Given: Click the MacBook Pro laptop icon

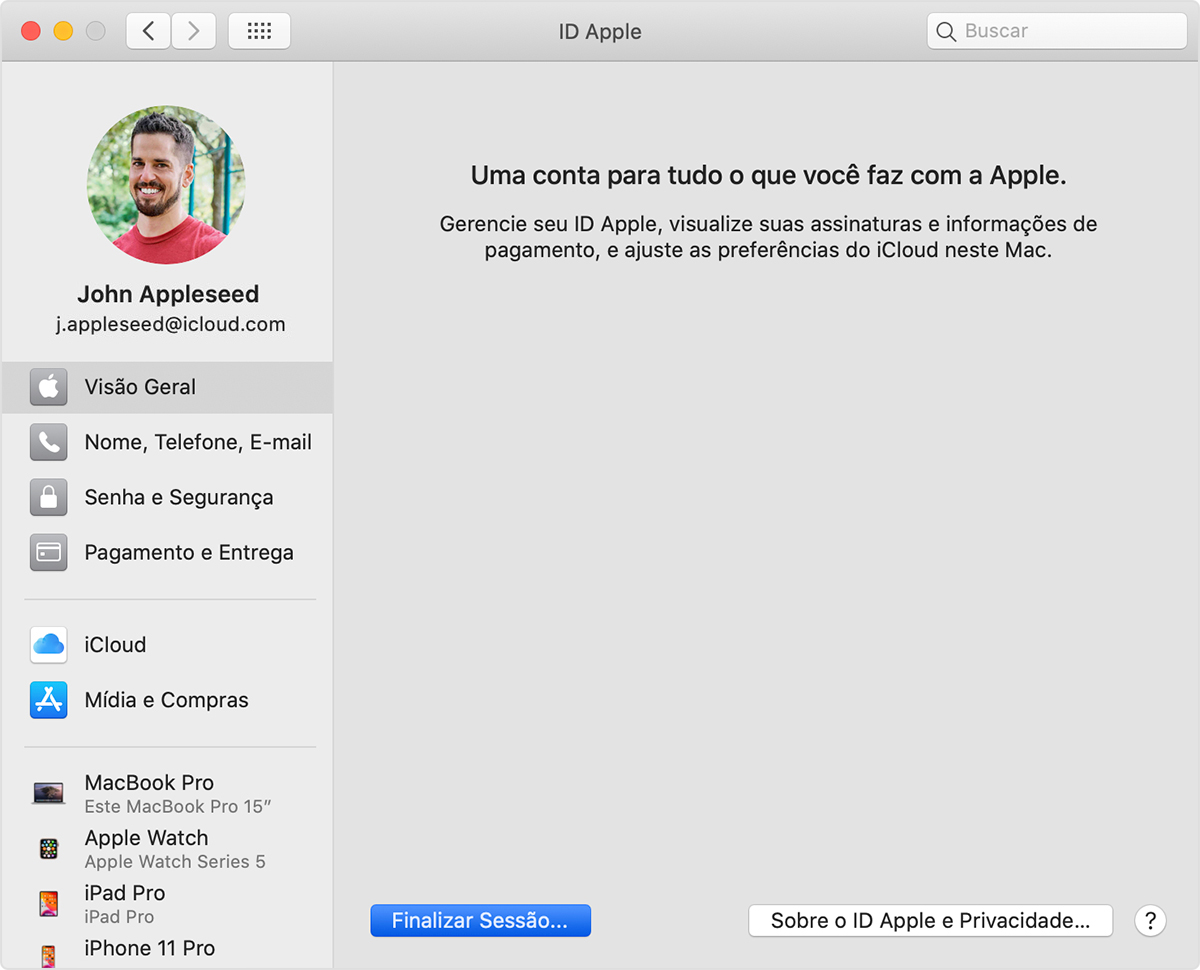Looking at the screenshot, I should (x=48, y=794).
